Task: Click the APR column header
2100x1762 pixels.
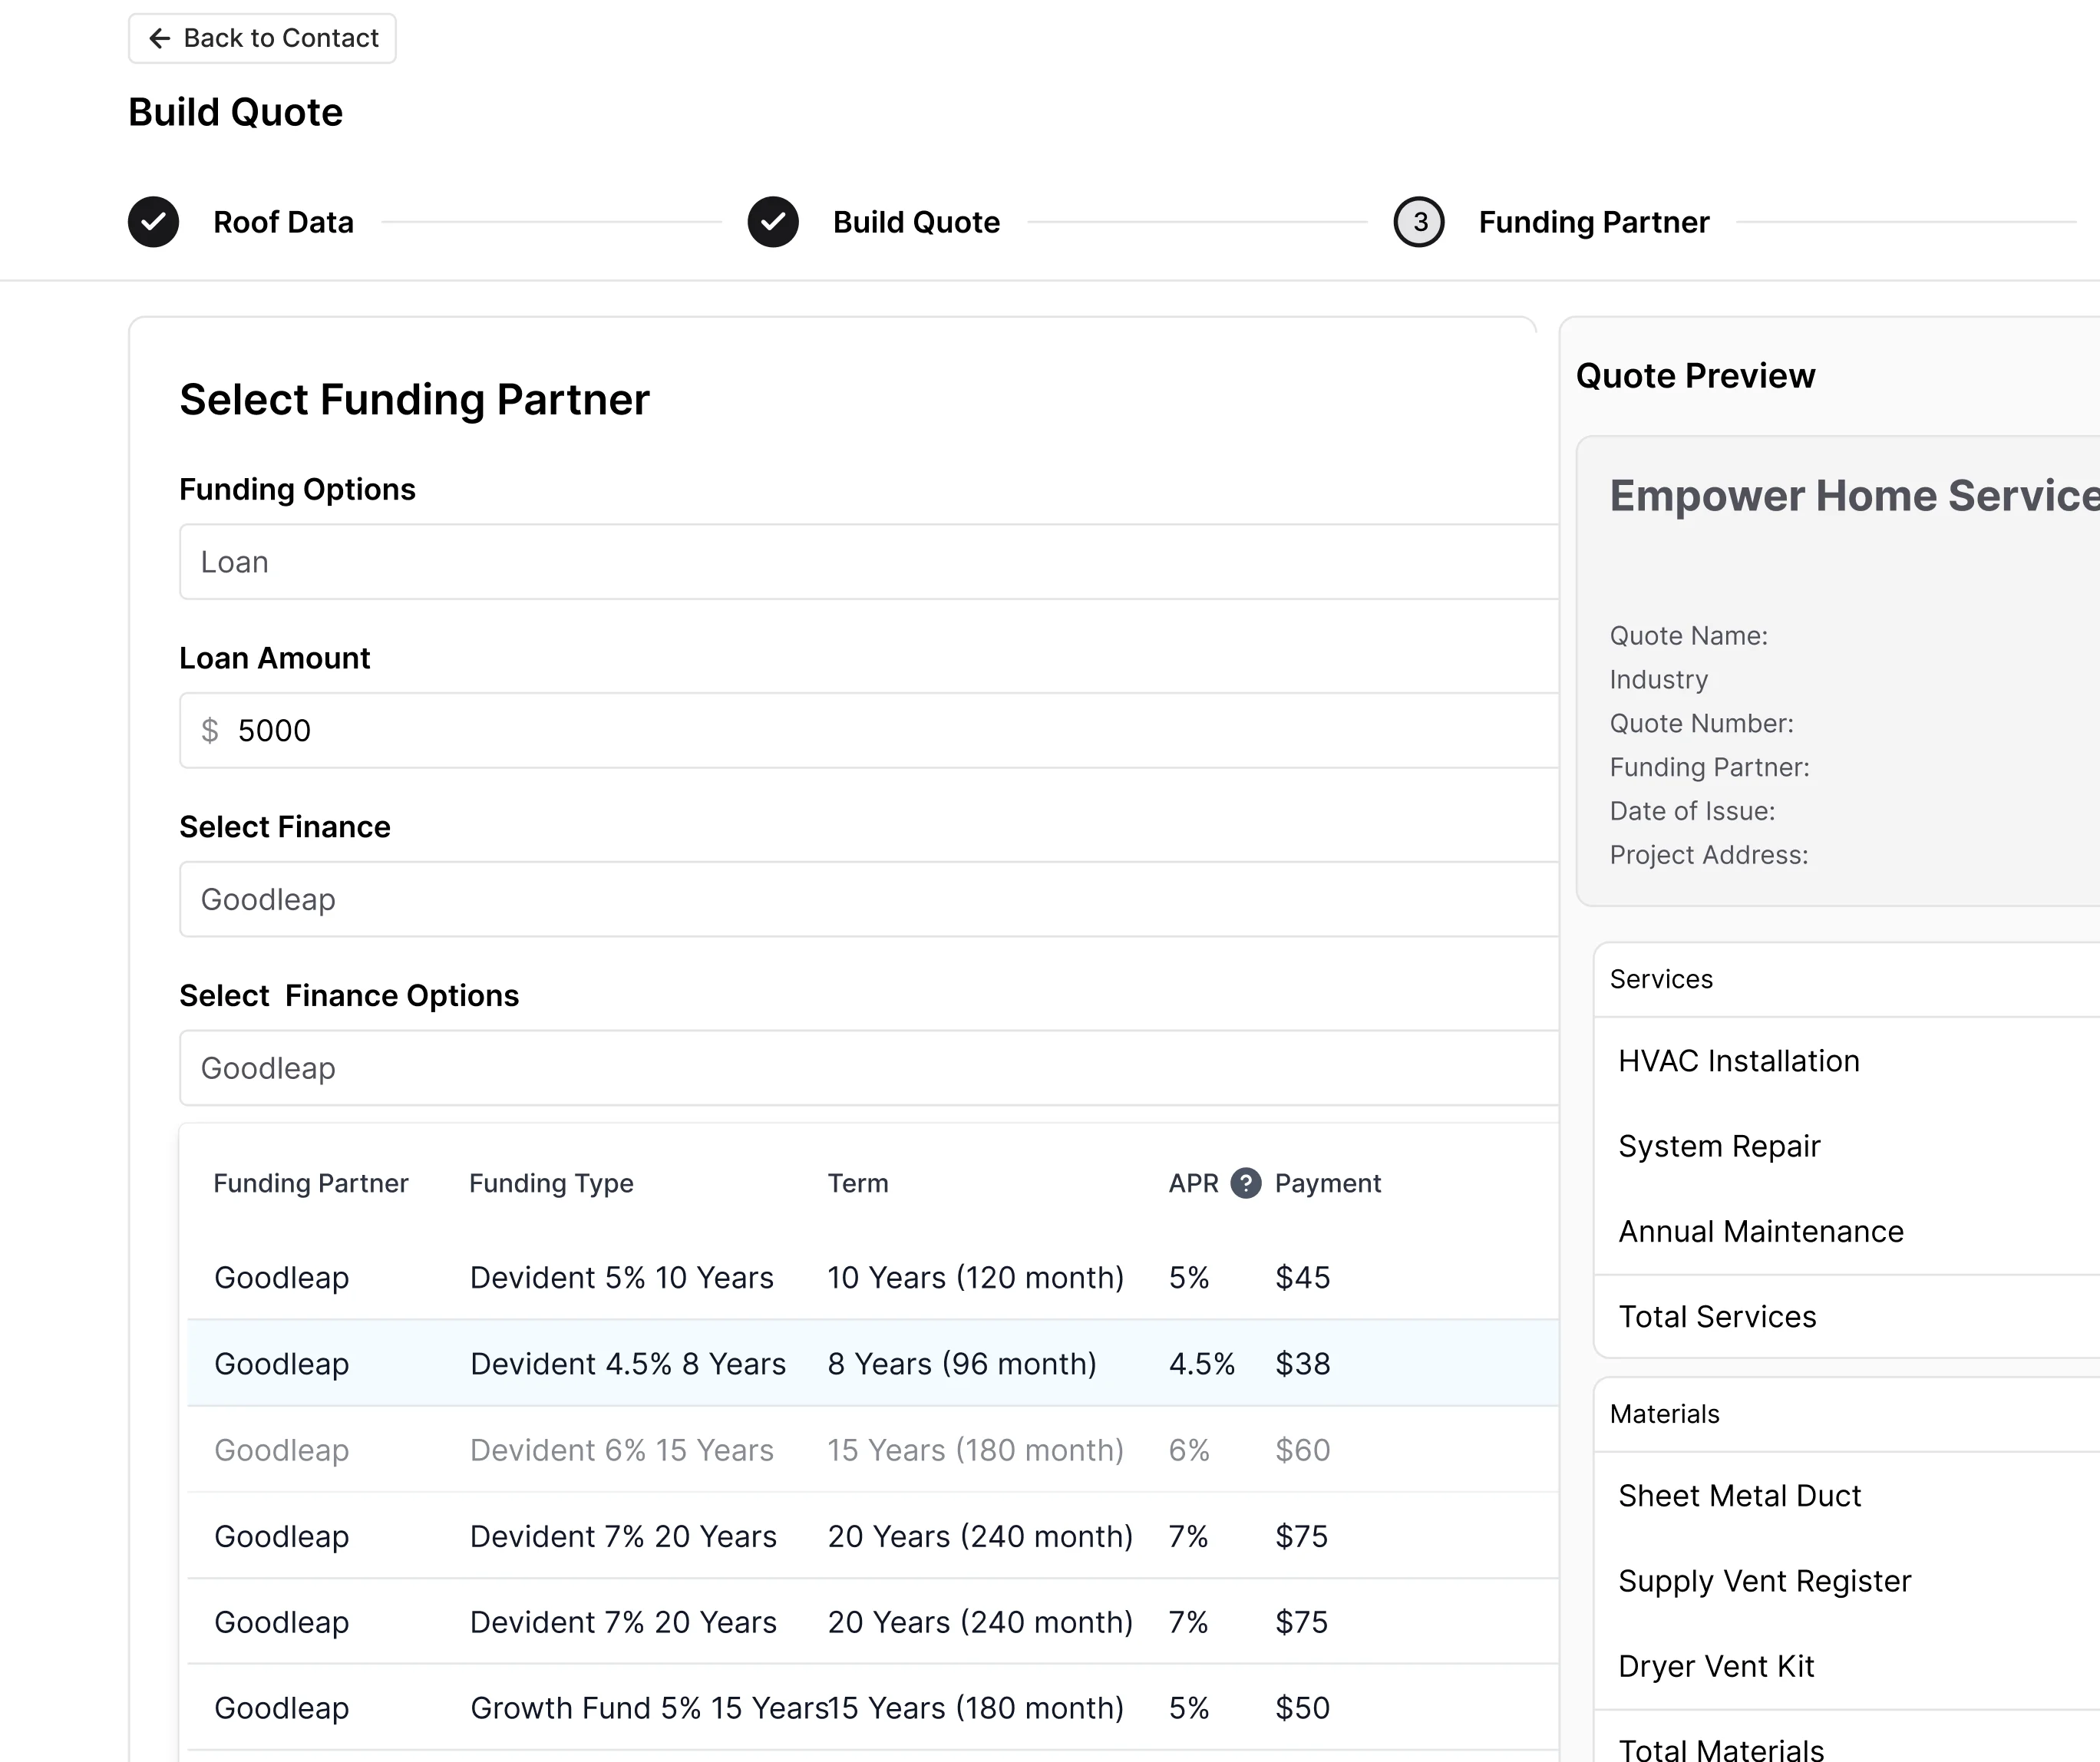Action: coord(1194,1183)
